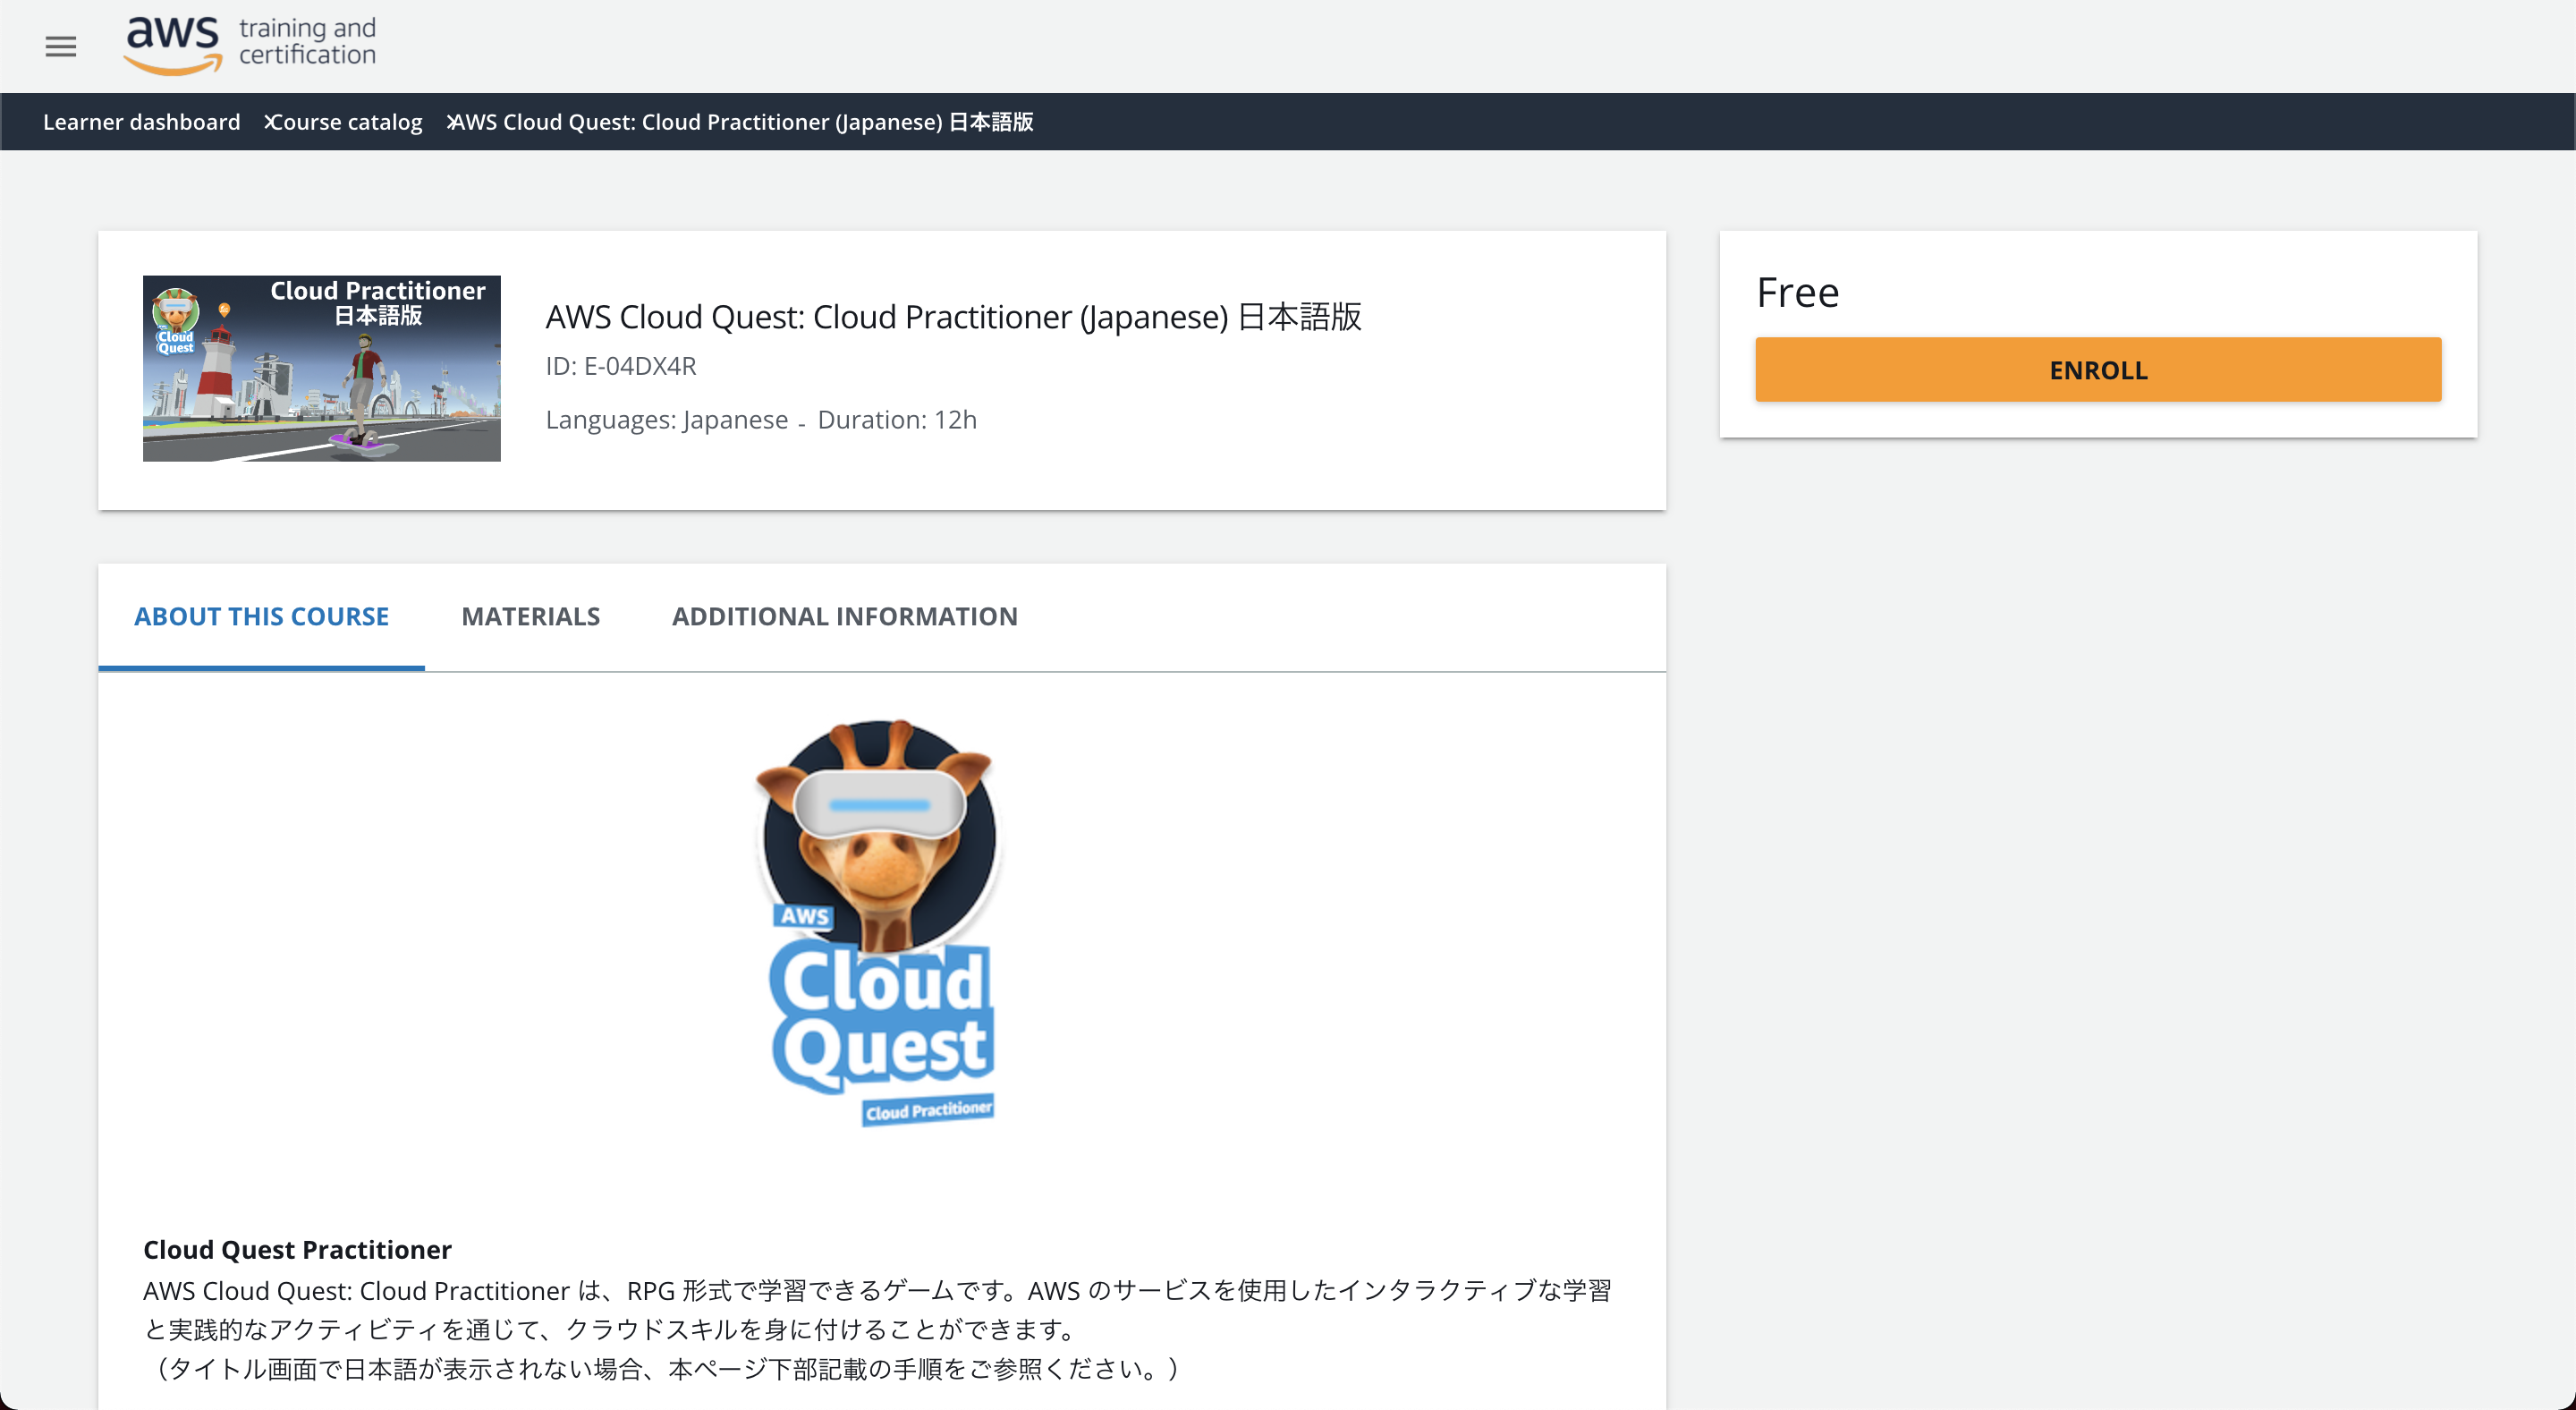The width and height of the screenshot is (2576, 1410).
Task: Click the Duration: 12h text
Action: [x=896, y=419]
